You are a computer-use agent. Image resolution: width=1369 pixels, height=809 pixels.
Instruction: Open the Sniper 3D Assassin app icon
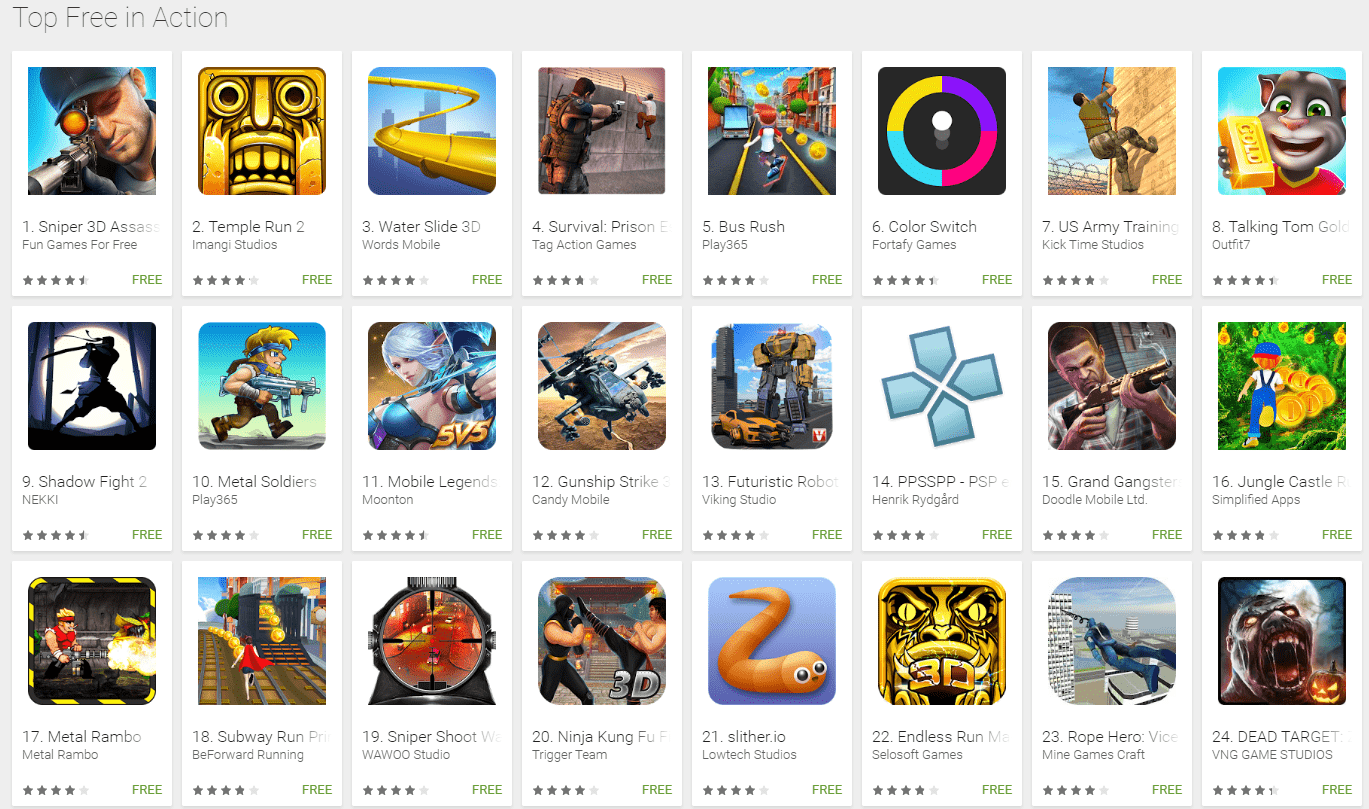coord(92,131)
